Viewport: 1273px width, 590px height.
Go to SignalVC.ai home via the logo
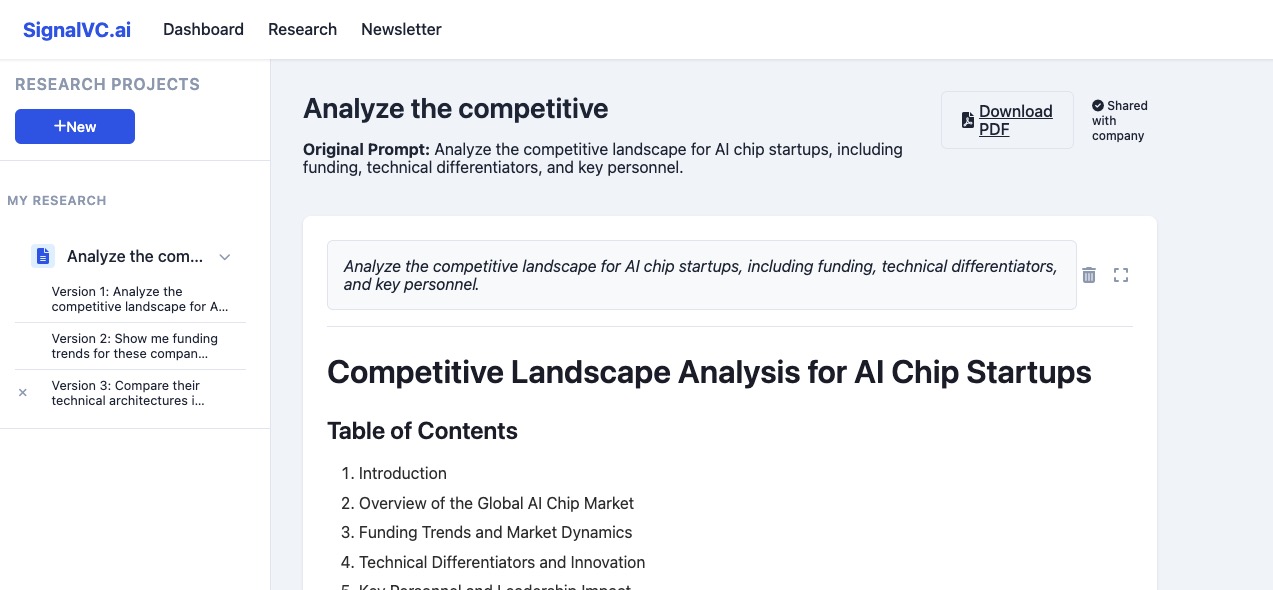click(77, 29)
